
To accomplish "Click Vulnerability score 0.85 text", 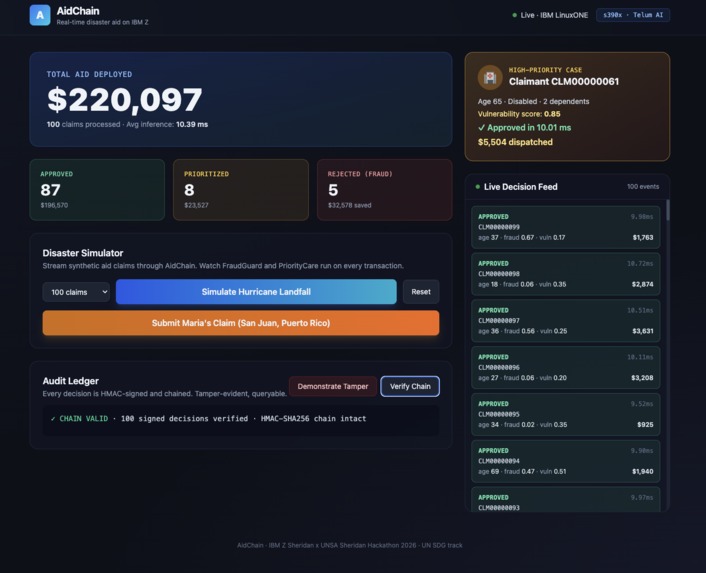I will (519, 114).
